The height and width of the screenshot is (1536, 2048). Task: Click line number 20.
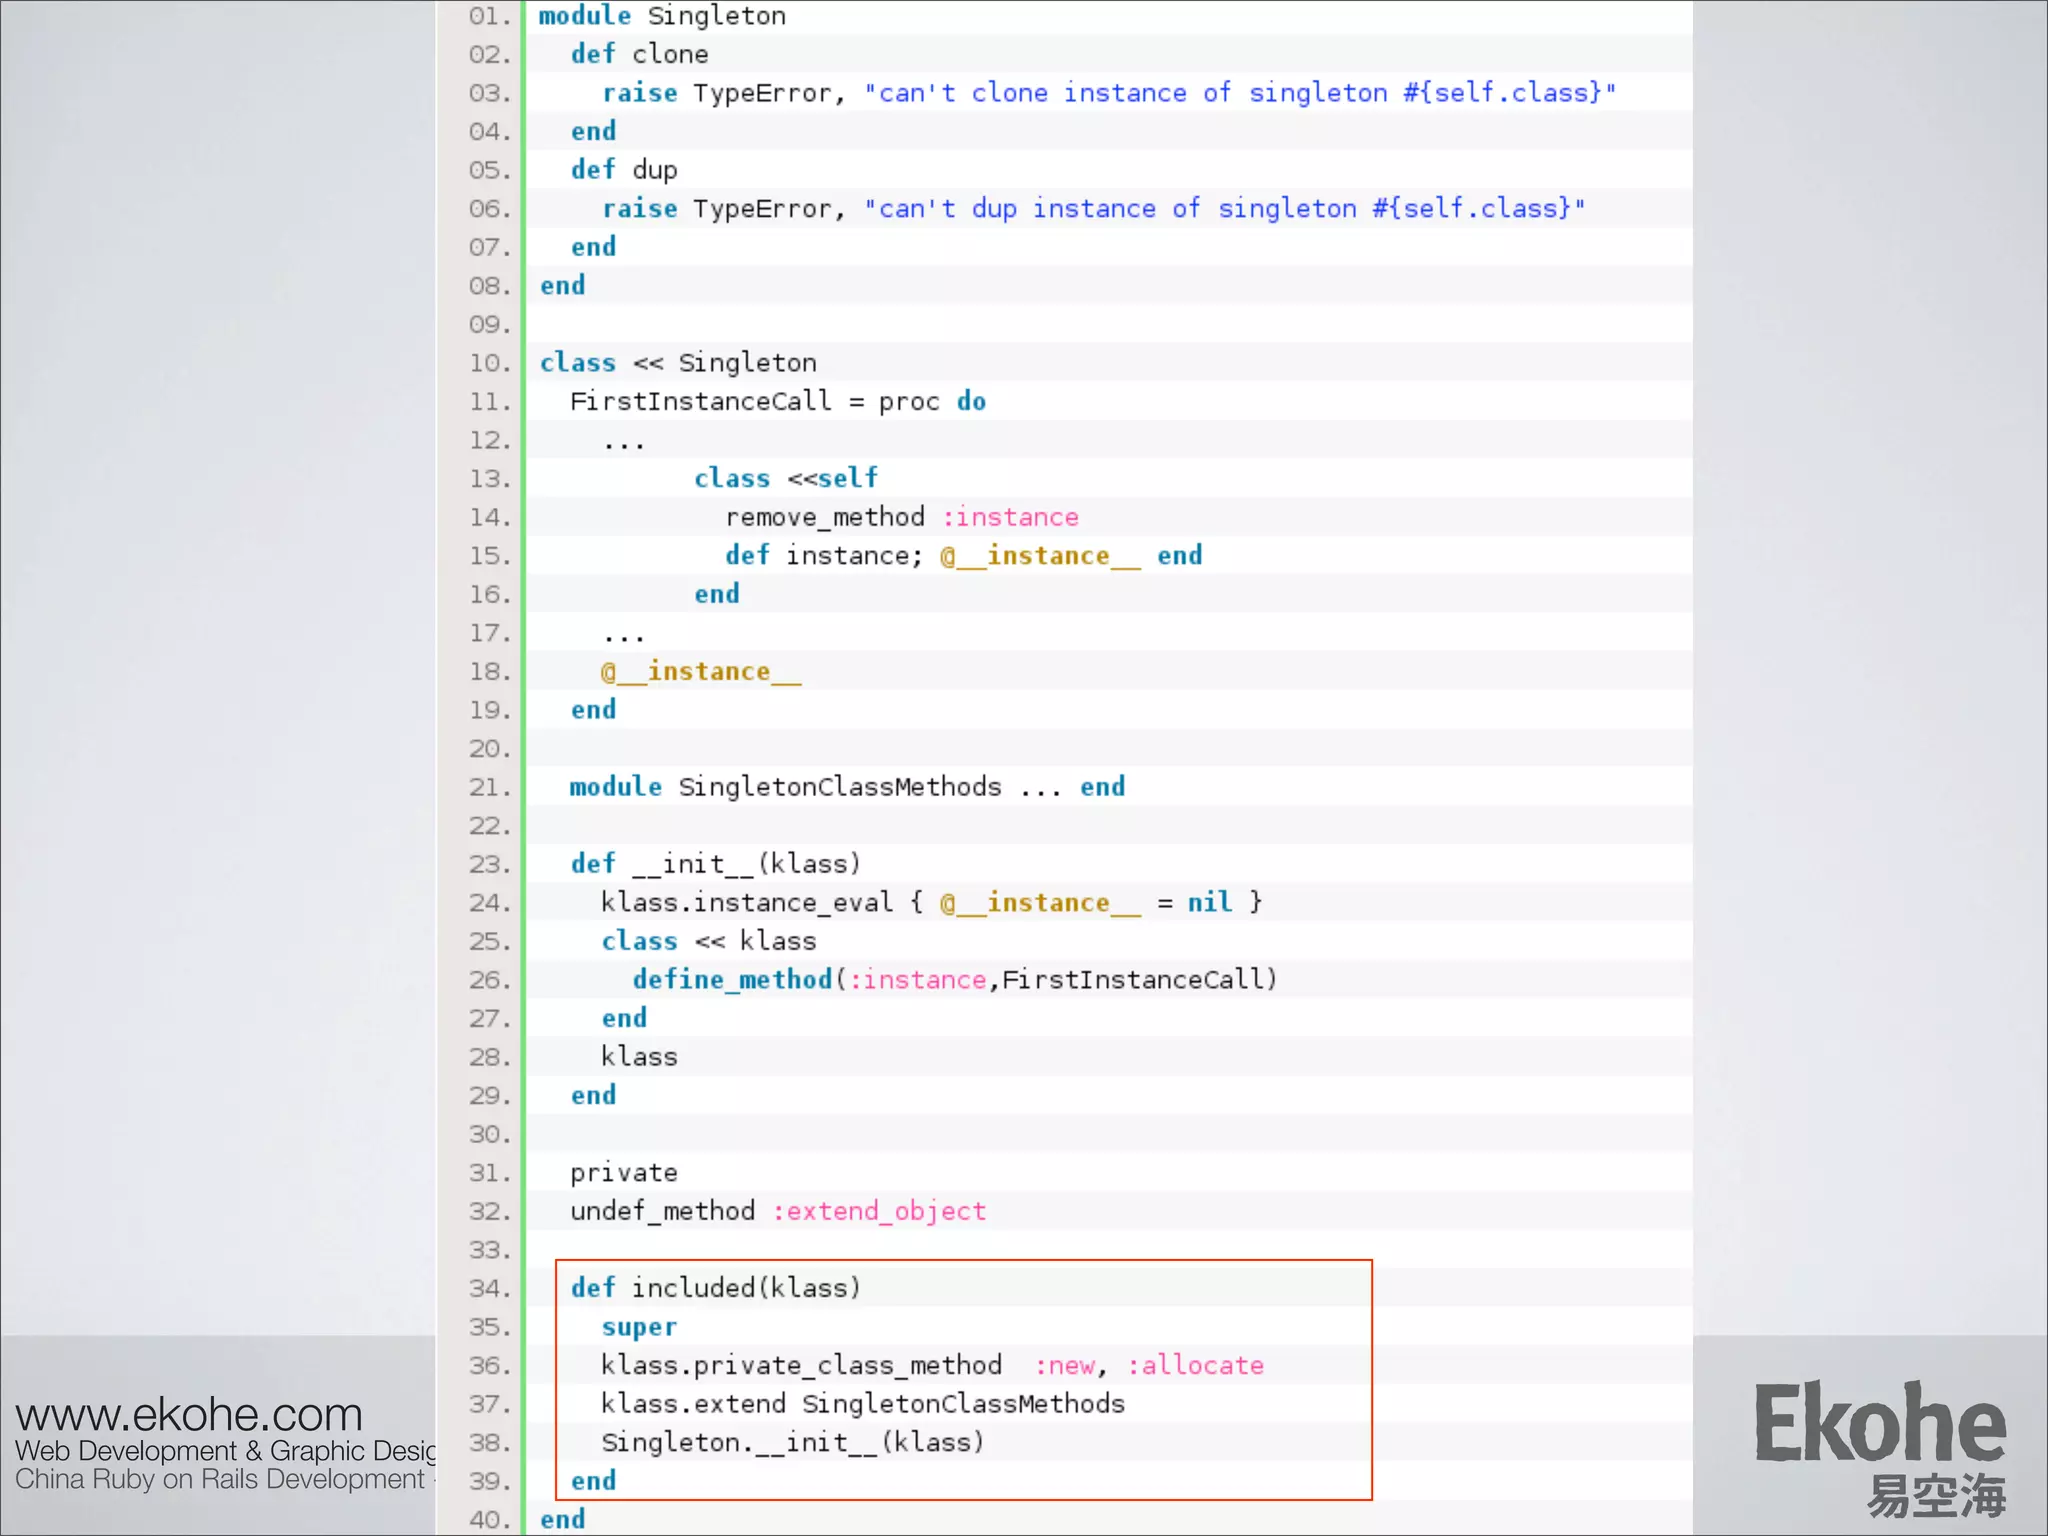pyautogui.click(x=489, y=748)
